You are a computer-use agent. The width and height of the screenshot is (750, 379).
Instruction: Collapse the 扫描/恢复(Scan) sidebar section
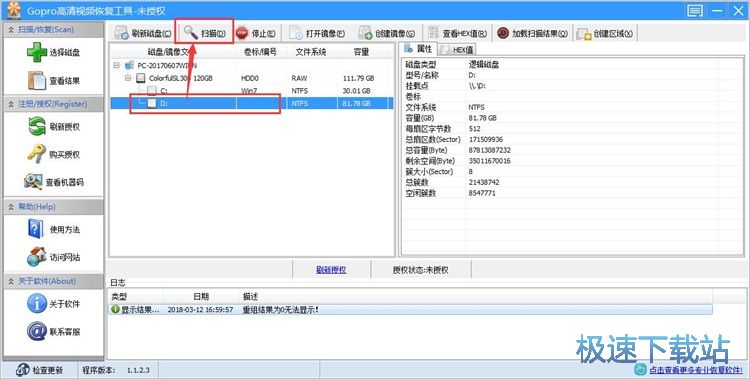point(53,29)
